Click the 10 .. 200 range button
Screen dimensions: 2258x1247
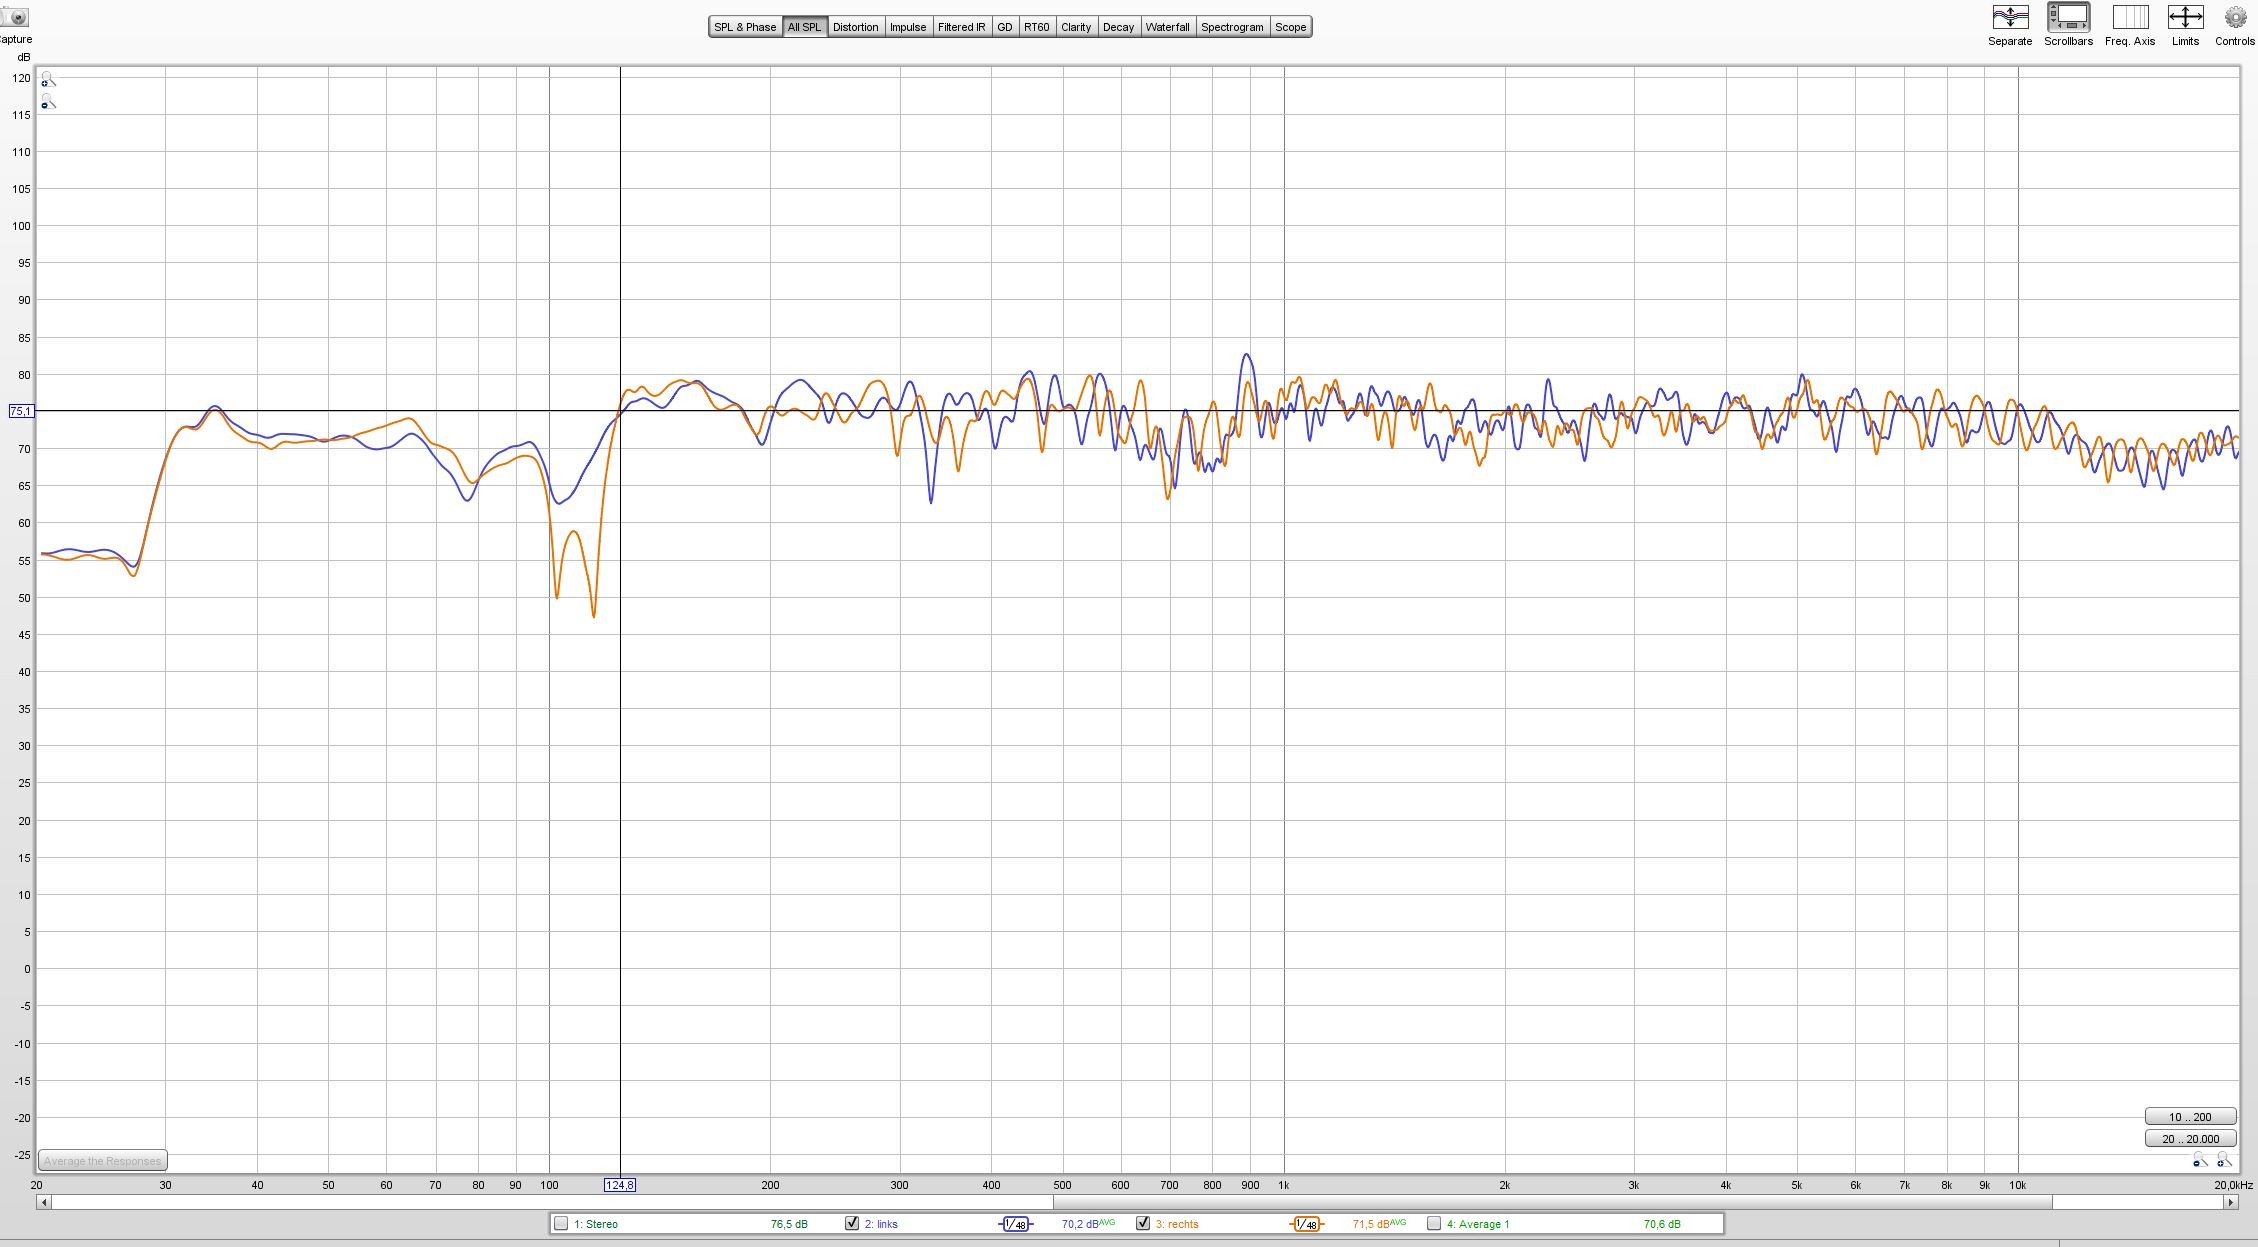pos(2189,1117)
